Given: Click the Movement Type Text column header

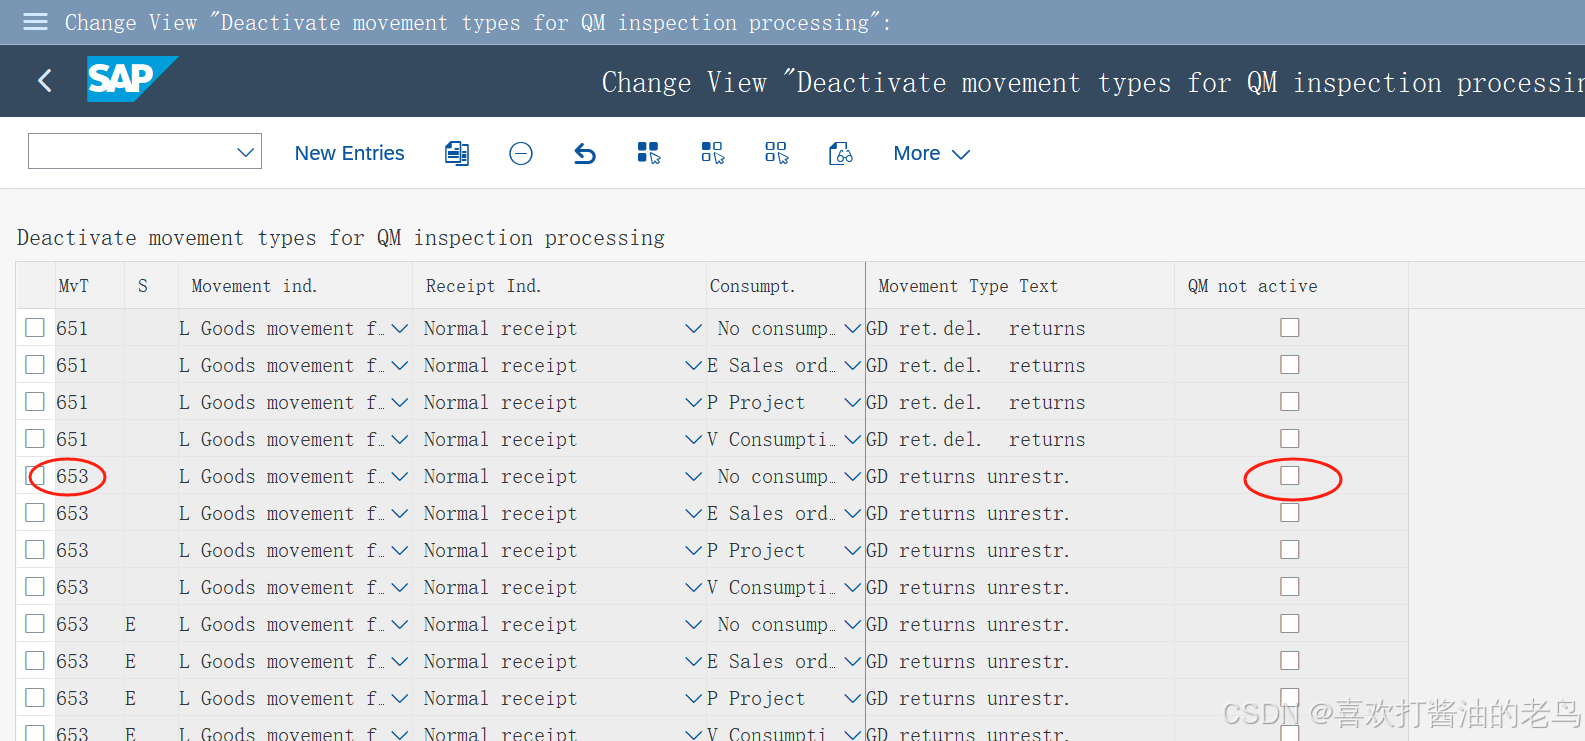Looking at the screenshot, I should 1020,286.
